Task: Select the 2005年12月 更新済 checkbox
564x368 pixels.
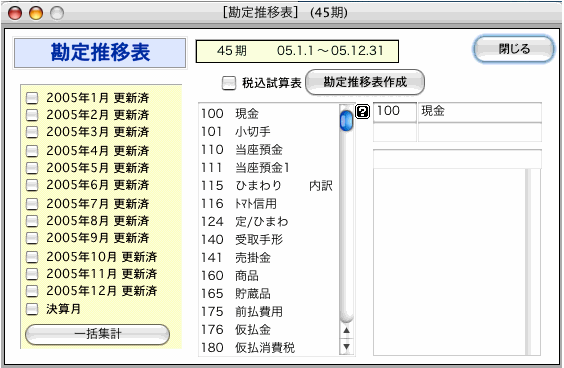Action: 32,291
